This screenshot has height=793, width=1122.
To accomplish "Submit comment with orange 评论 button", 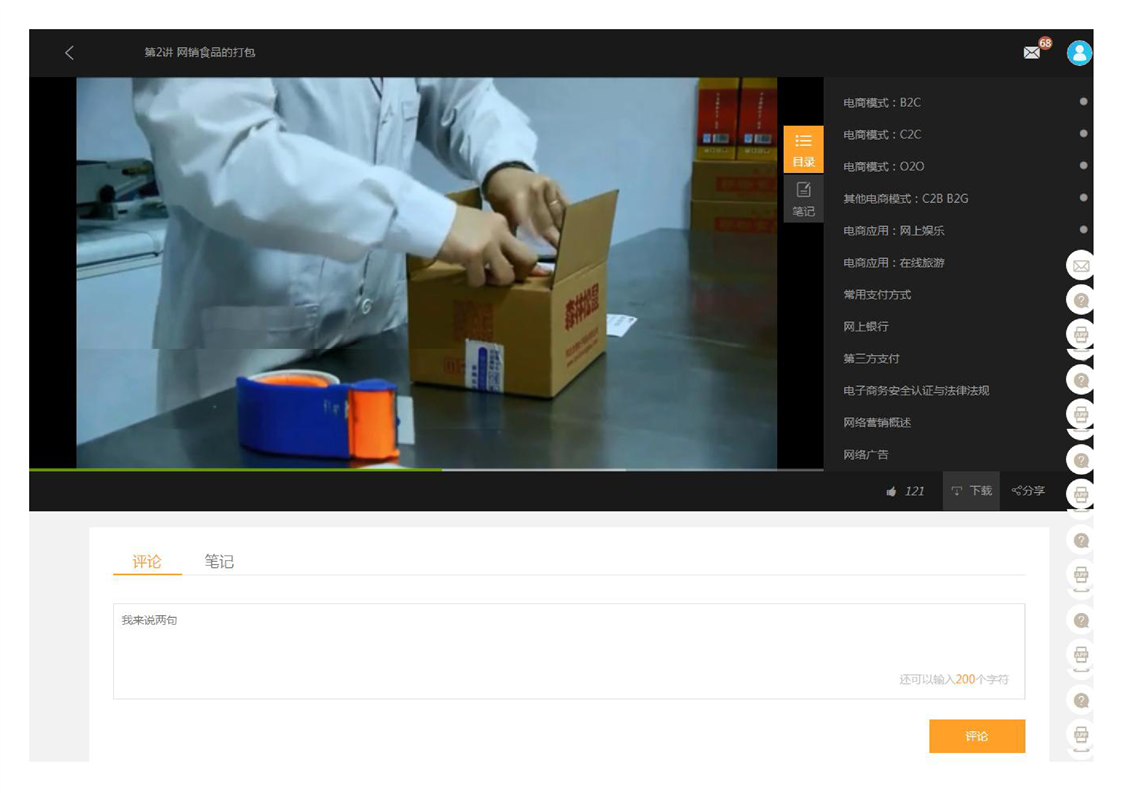I will coord(976,736).
